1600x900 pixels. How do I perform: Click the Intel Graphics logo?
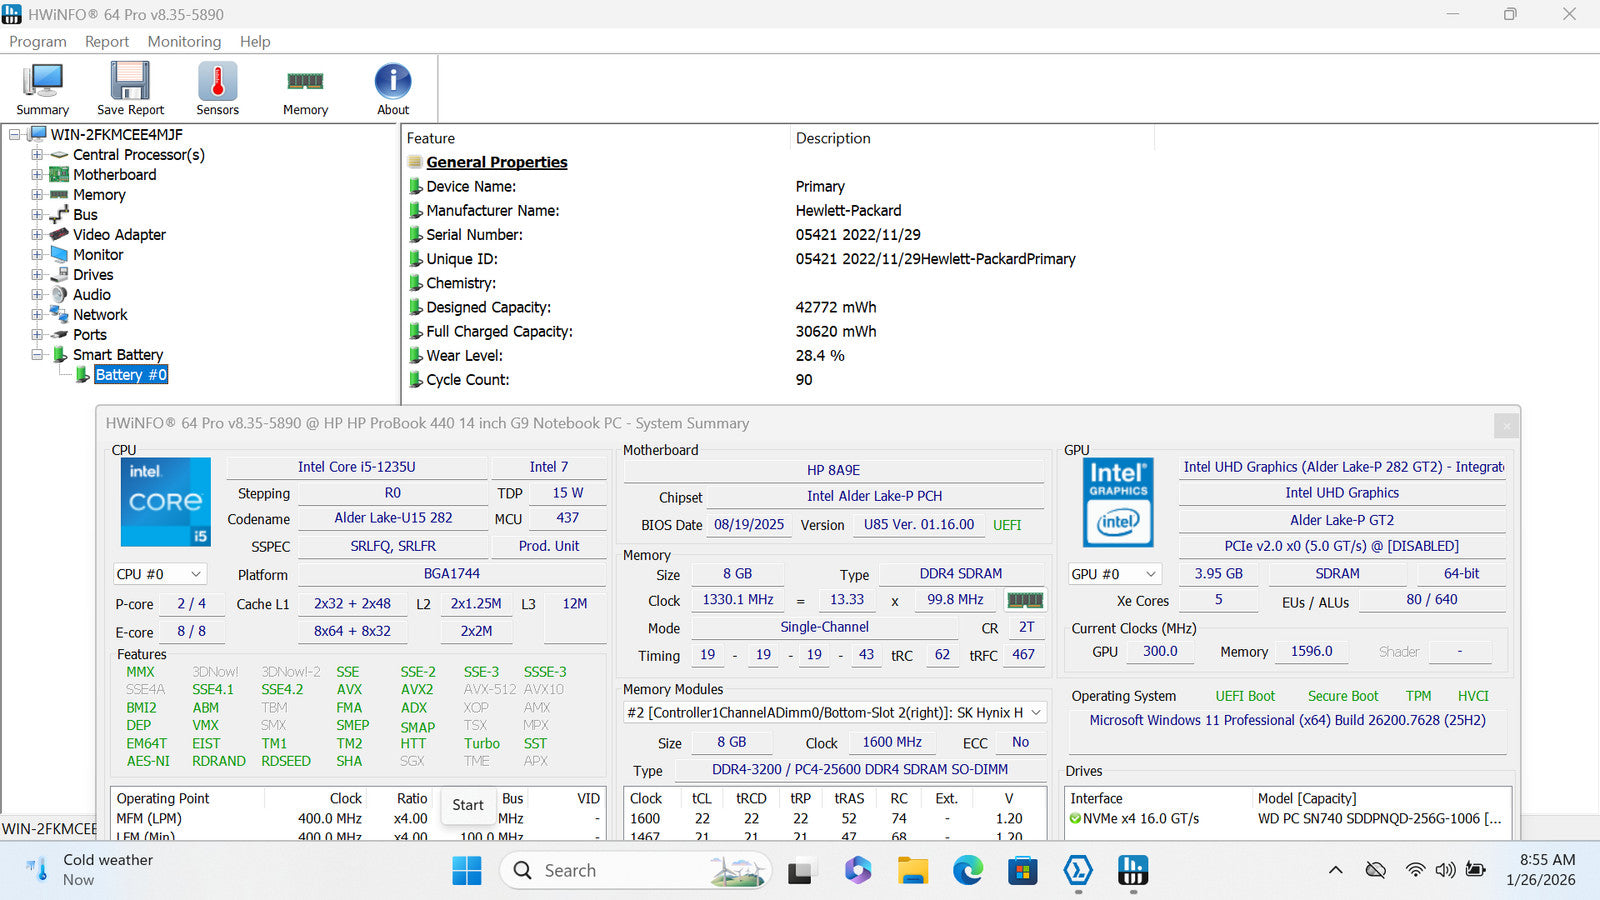pos(1118,502)
